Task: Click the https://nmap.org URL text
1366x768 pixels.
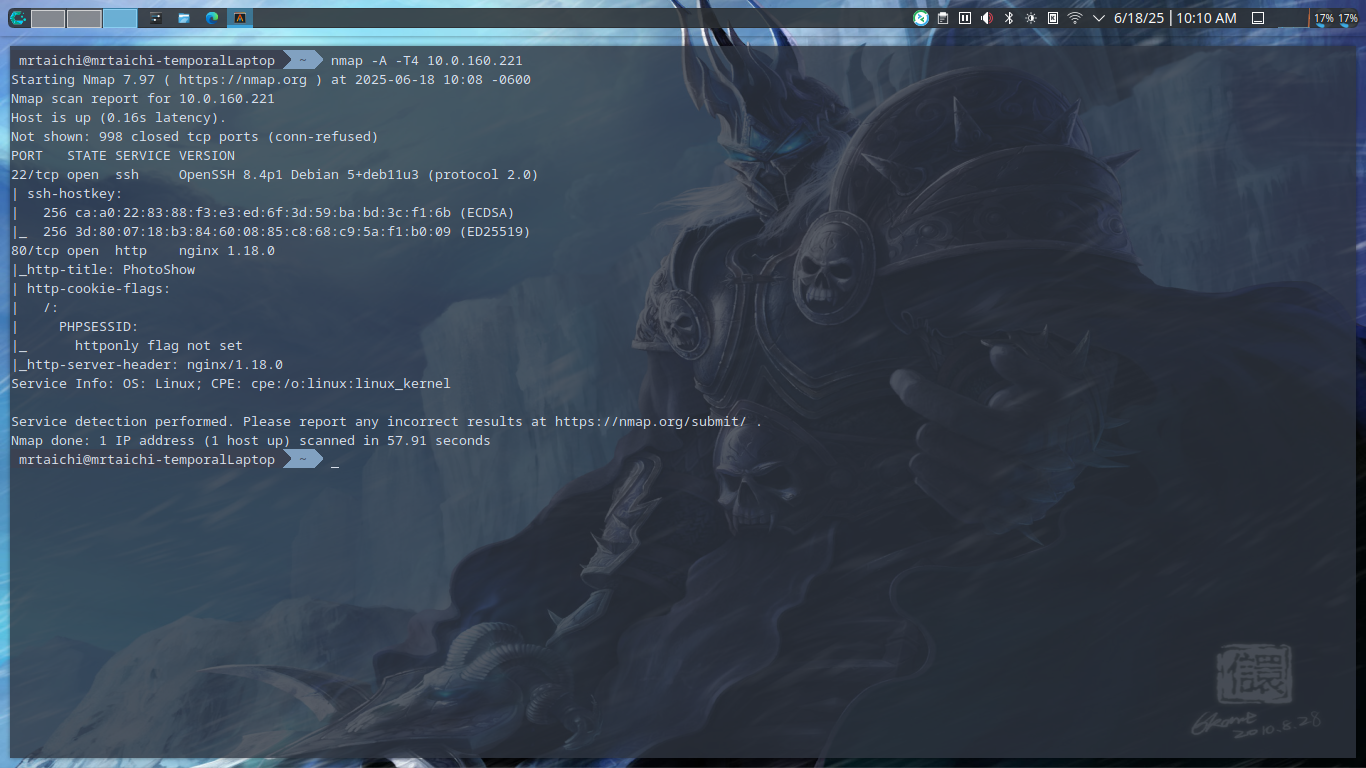Action: coord(243,80)
